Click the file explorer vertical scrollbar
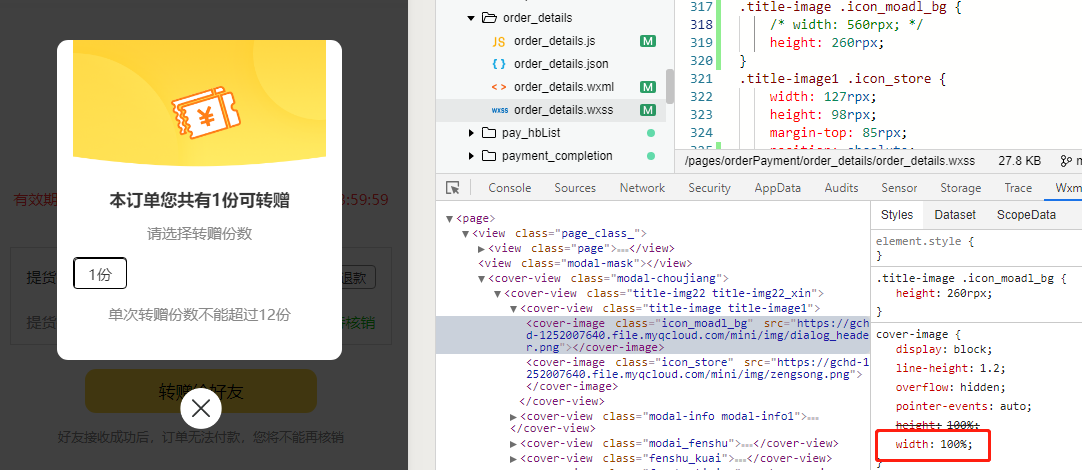The height and width of the screenshot is (470, 1082). coord(670,86)
